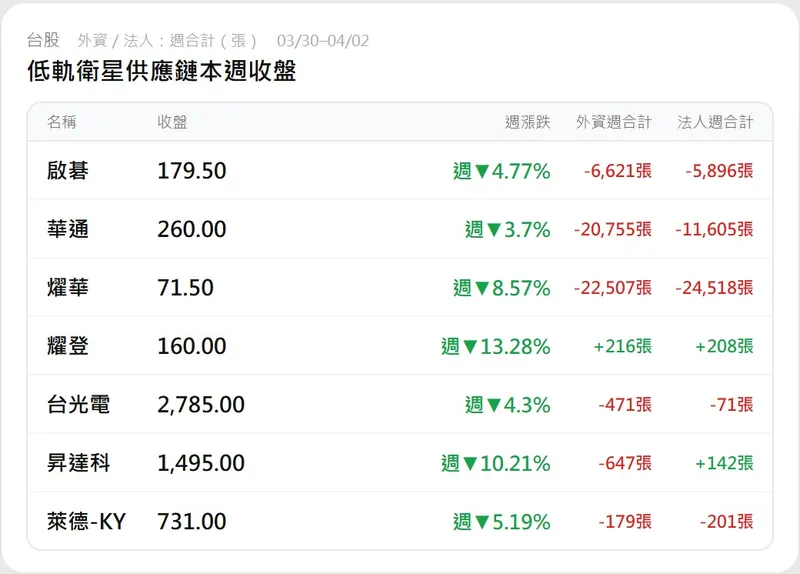The image size is (800, 574).
Task: Open the 台光電 stock entry
Action: (x=78, y=405)
